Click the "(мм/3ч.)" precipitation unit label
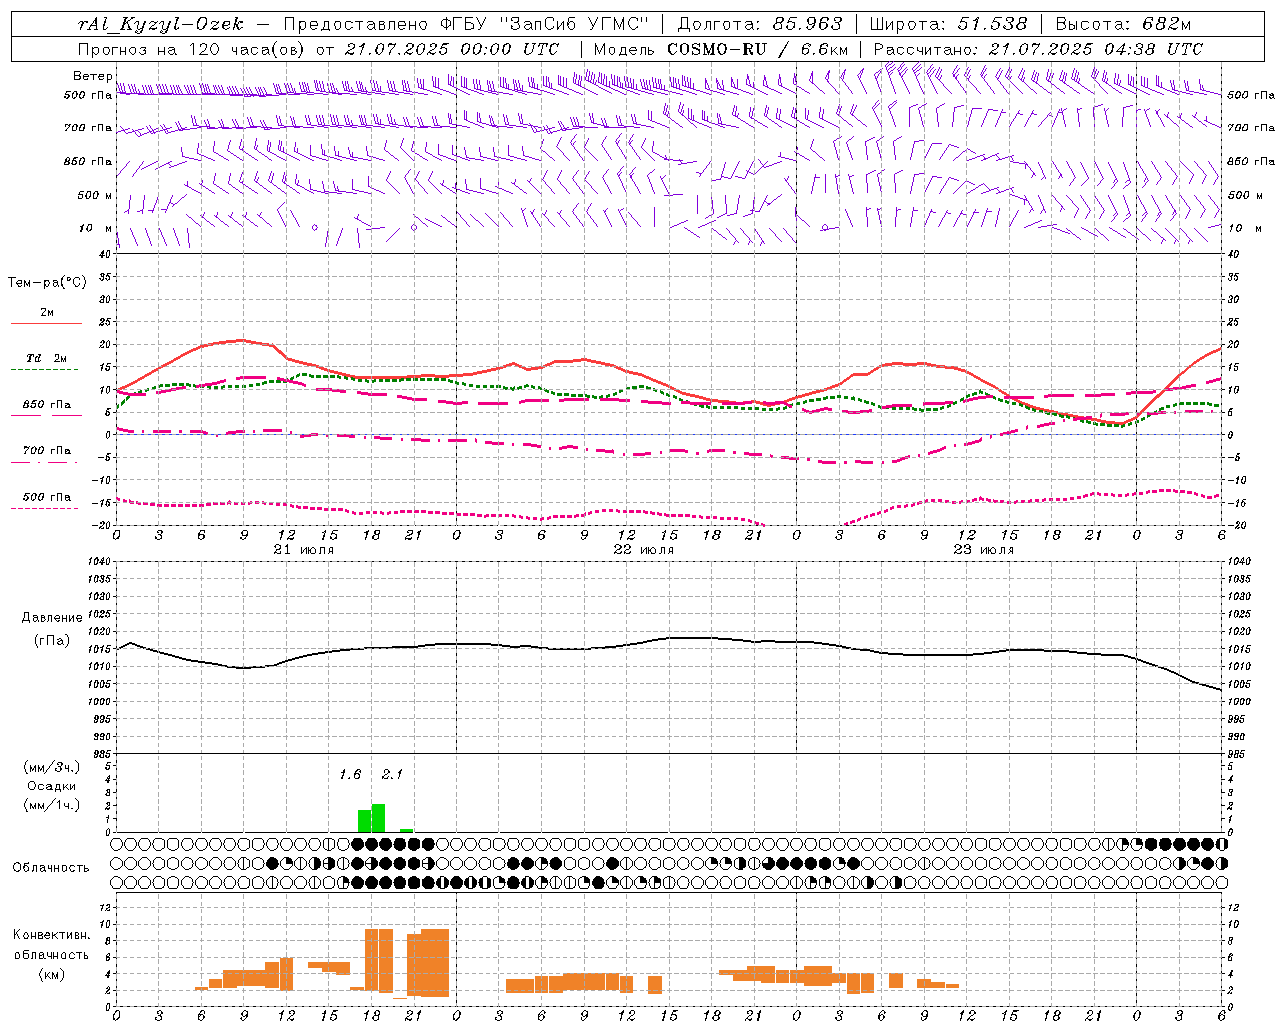 pyautogui.click(x=51, y=767)
